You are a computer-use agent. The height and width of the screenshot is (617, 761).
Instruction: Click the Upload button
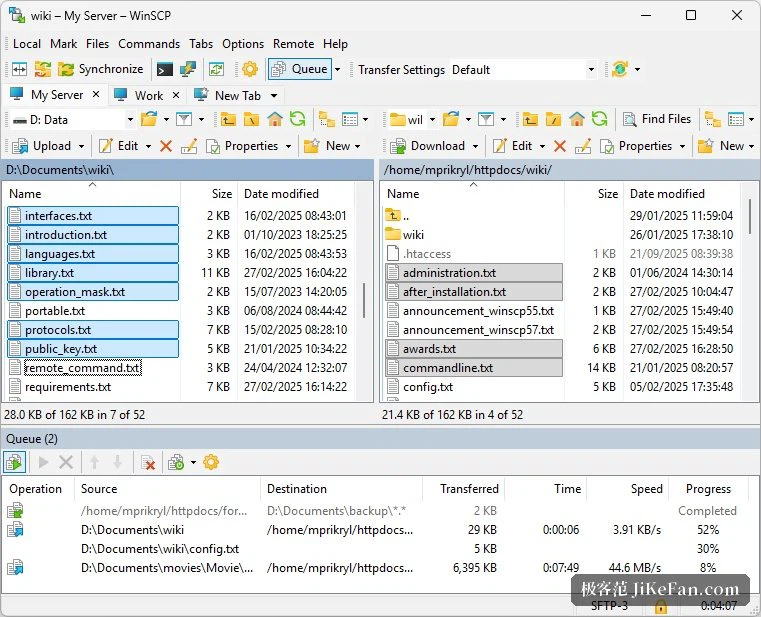click(x=43, y=146)
